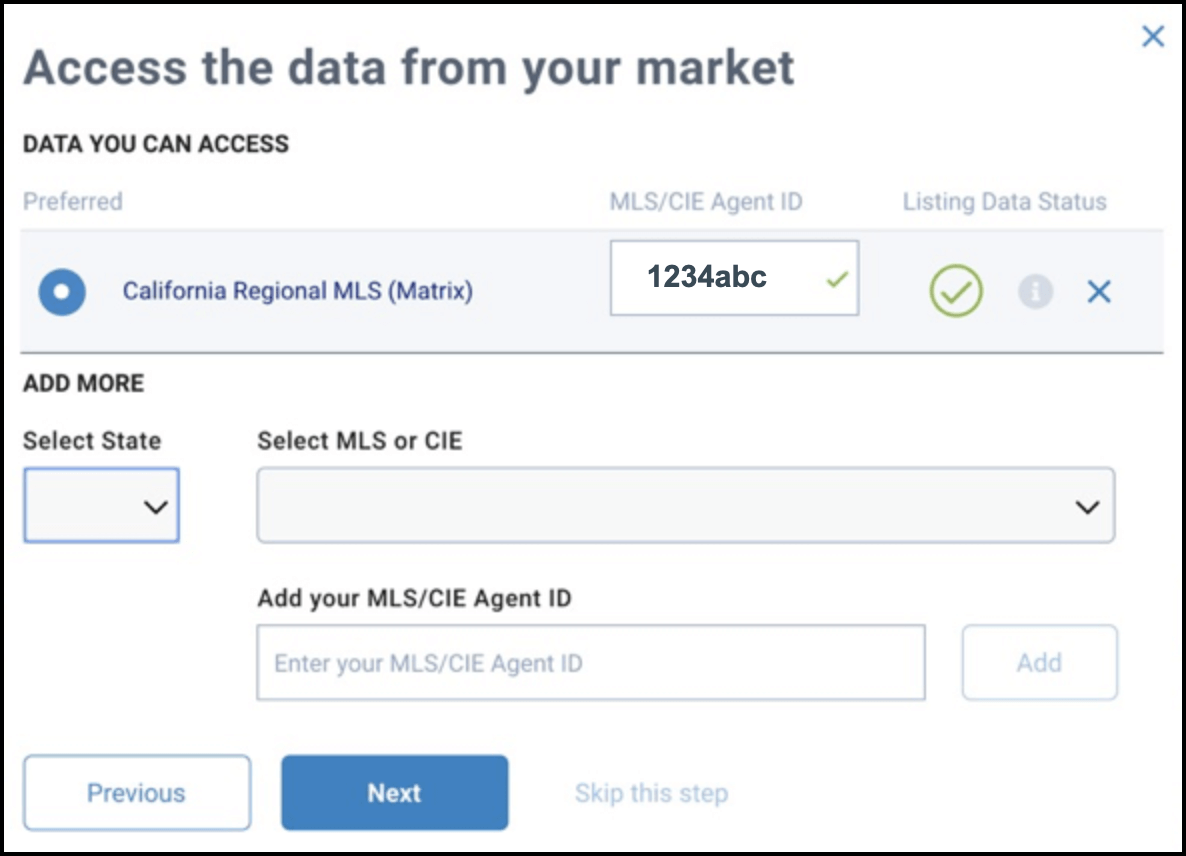Remove the California Regional MLS row

click(1098, 292)
